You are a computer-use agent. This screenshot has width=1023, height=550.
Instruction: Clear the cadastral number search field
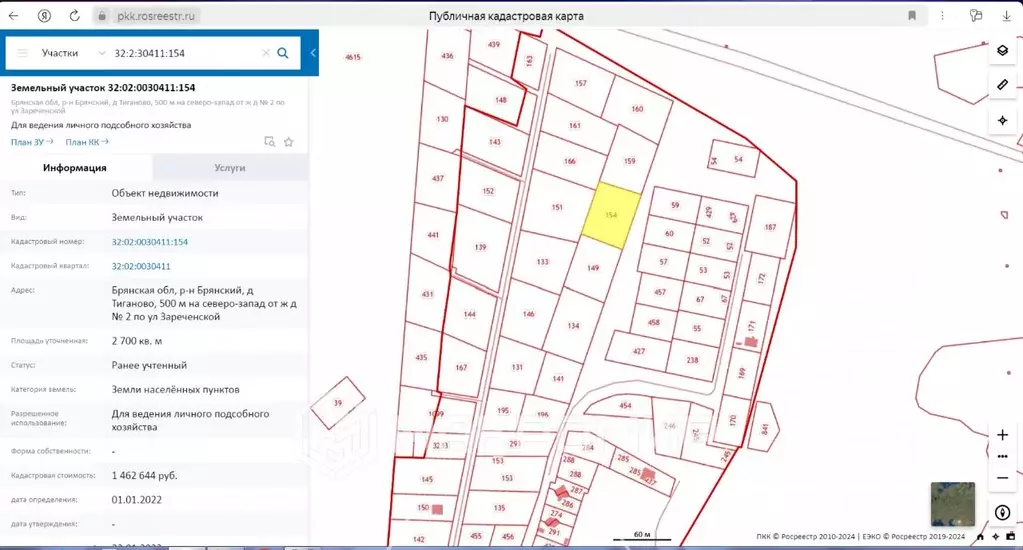coord(265,53)
